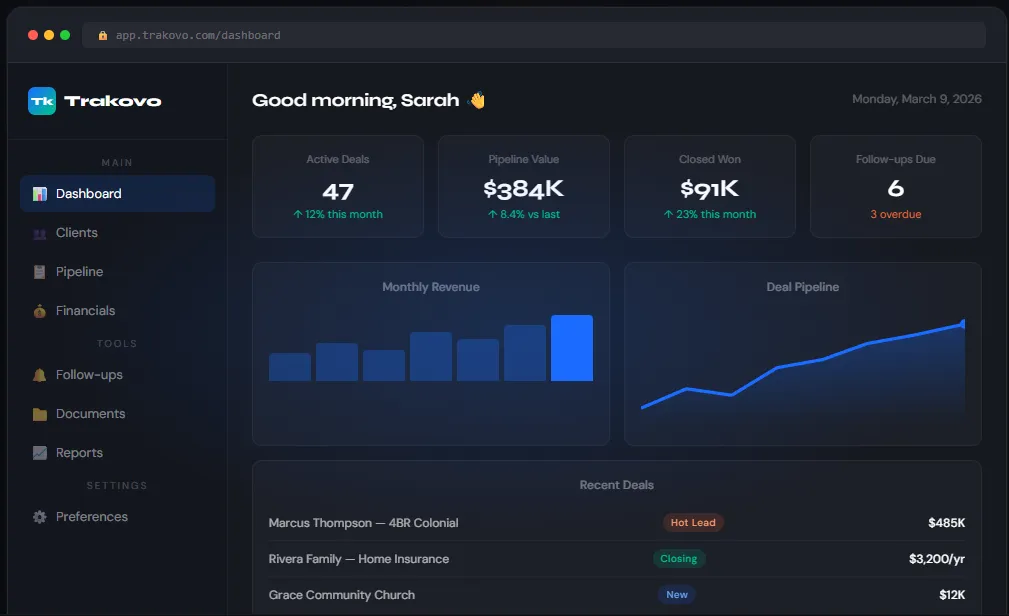Image resolution: width=1009 pixels, height=616 pixels.
Task: Click the Pipeline clipboard icon
Action: [x=40, y=272]
